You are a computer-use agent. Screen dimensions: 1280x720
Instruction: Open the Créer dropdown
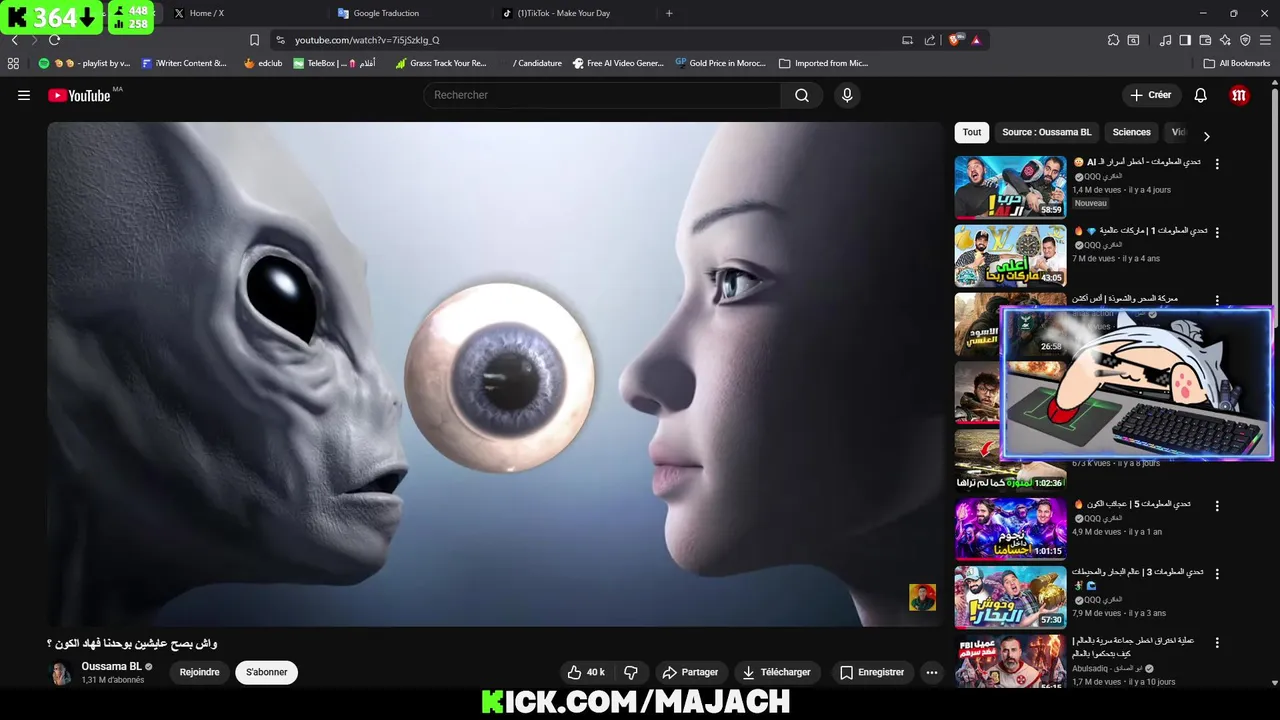point(1150,95)
